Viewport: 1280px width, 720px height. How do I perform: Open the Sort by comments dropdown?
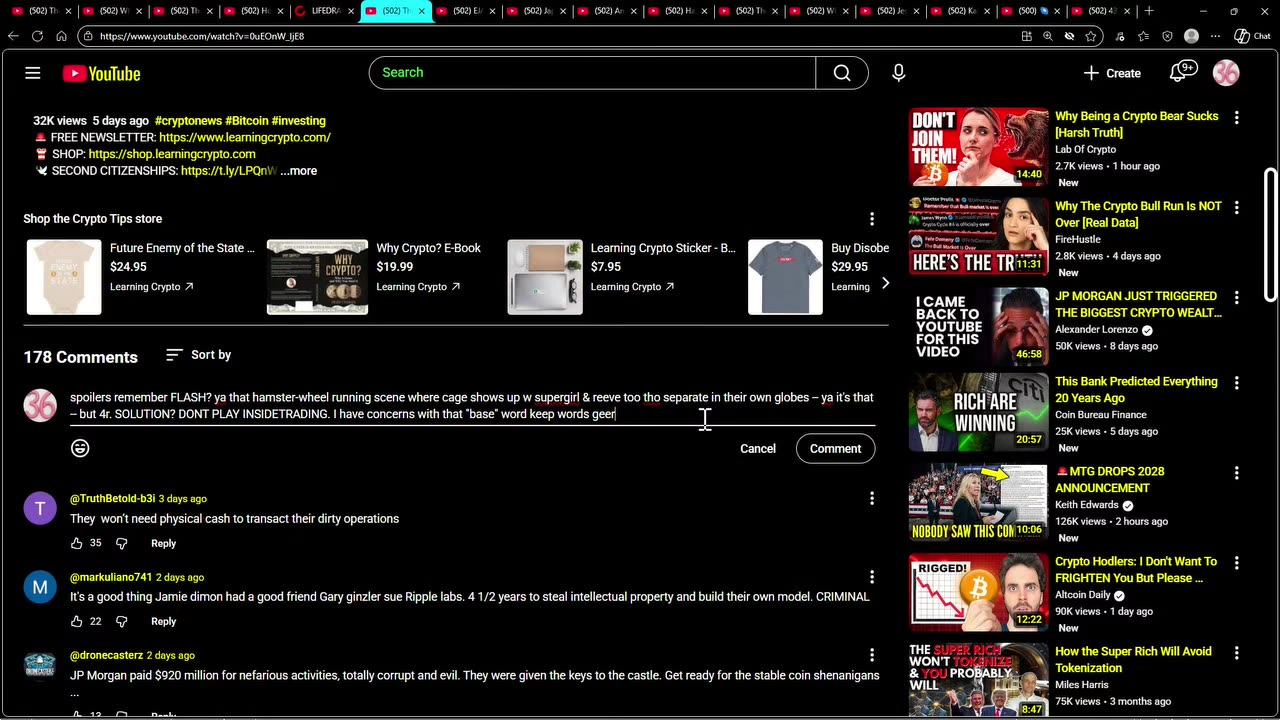(198, 355)
